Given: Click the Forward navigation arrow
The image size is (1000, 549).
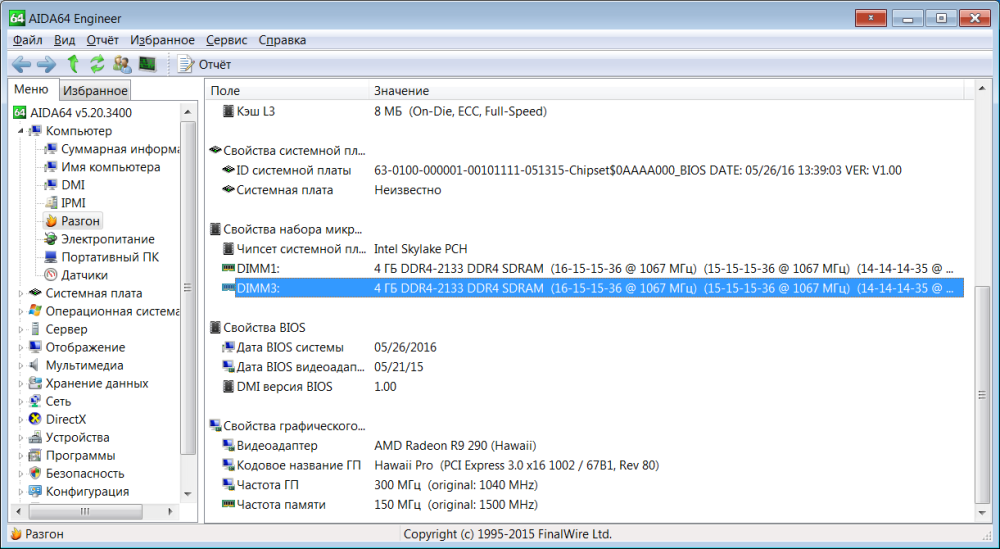Looking at the screenshot, I should click(x=47, y=64).
